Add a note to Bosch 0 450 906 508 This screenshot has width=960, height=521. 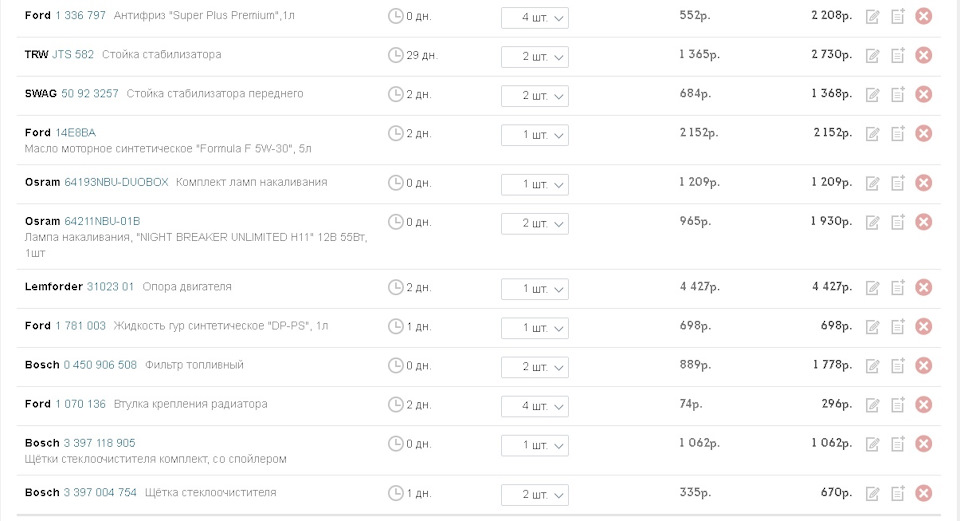point(898,366)
